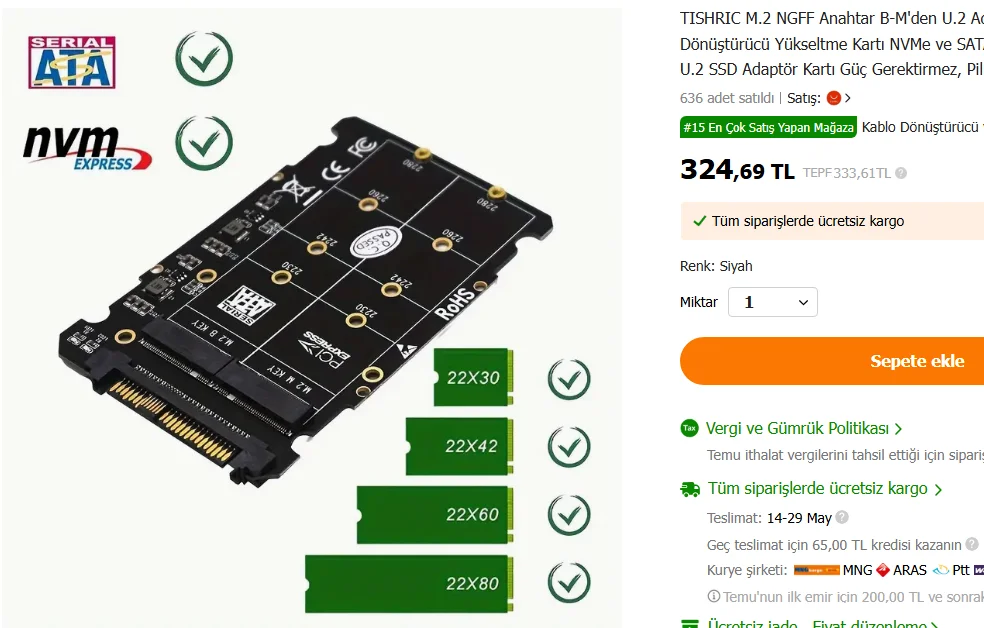The height and width of the screenshot is (628, 984).
Task: Open the Miktar quantity dropdown
Action: 773,302
